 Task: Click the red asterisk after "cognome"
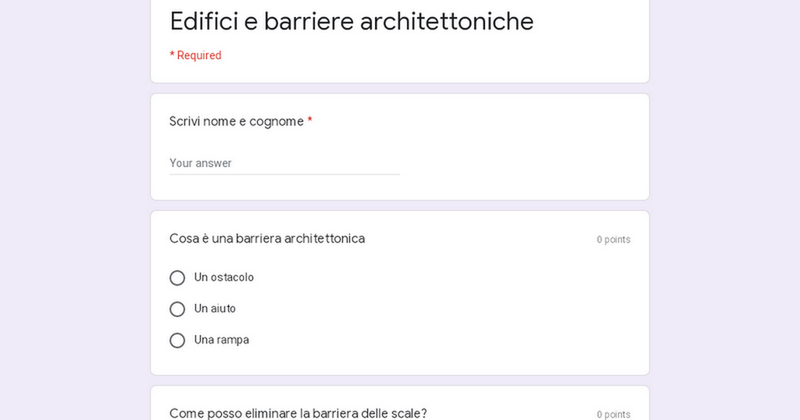pos(310,121)
